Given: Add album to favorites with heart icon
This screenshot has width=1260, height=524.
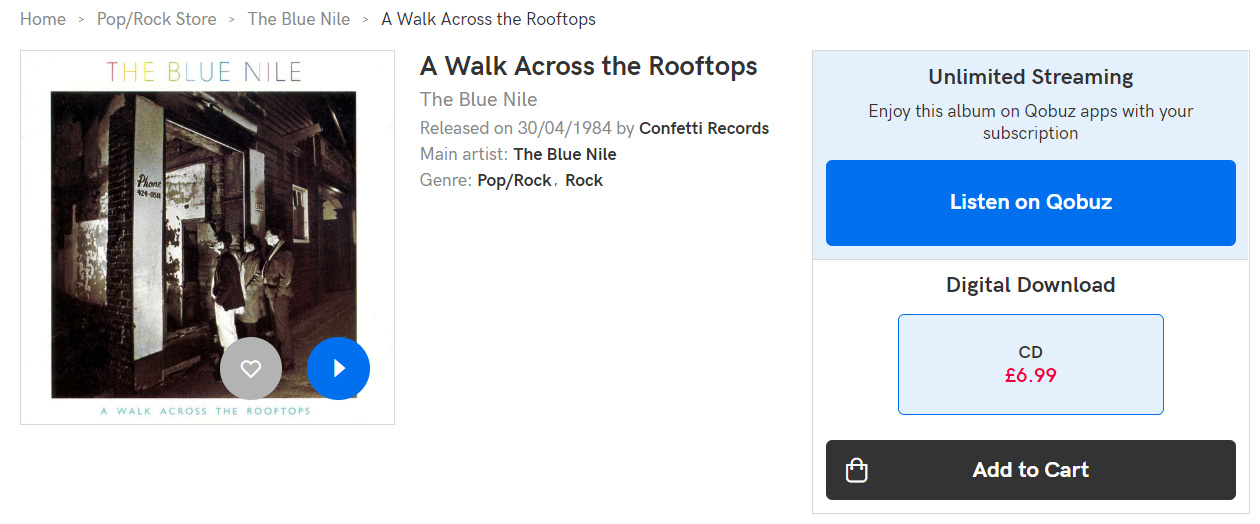Looking at the screenshot, I should [251, 369].
